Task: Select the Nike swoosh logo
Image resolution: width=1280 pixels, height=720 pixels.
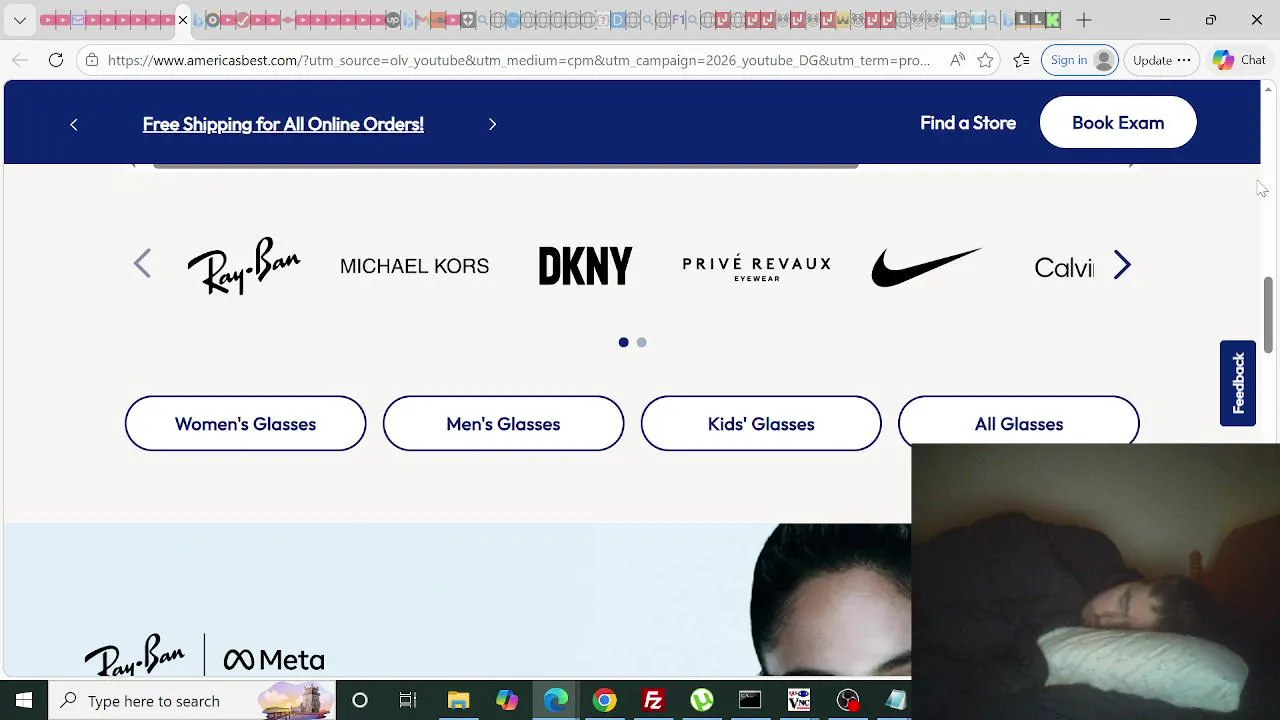Action: pos(926,267)
